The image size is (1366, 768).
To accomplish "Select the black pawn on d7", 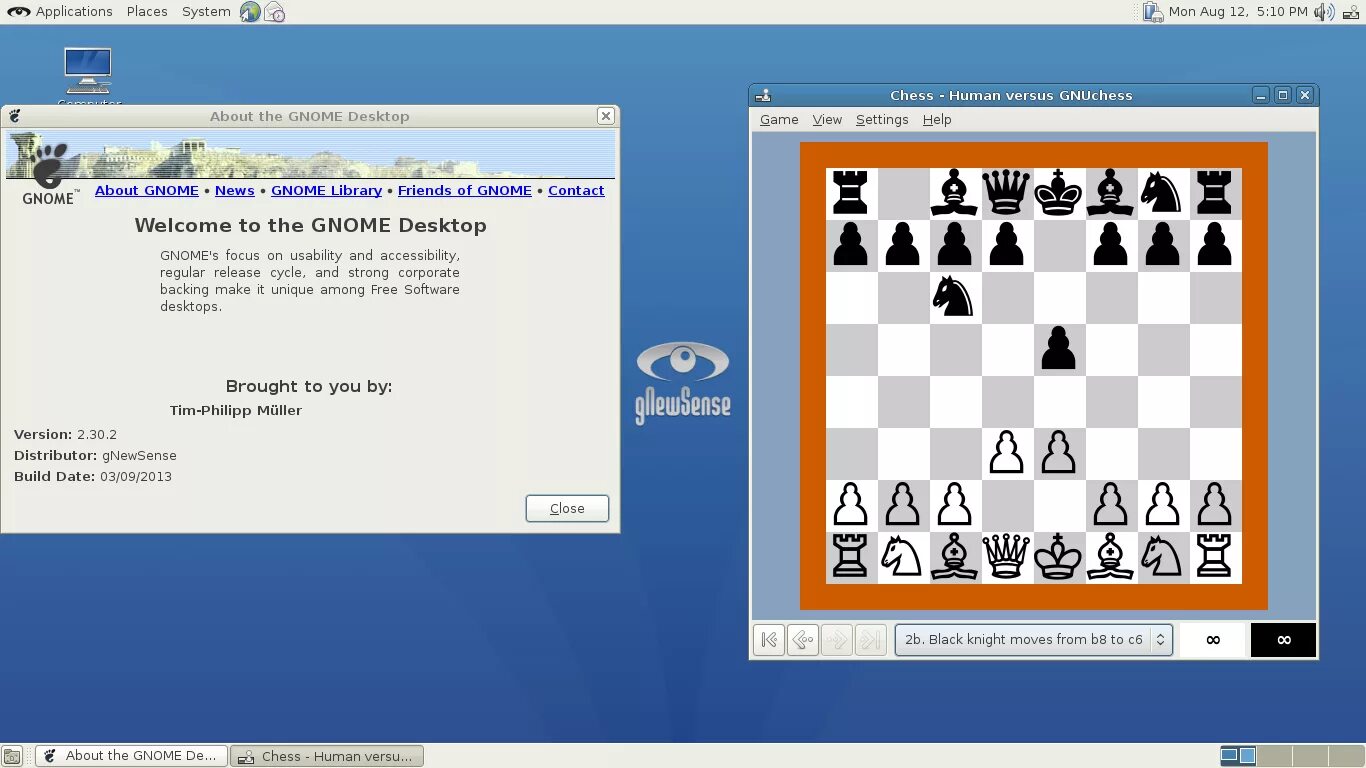I will (x=1007, y=245).
